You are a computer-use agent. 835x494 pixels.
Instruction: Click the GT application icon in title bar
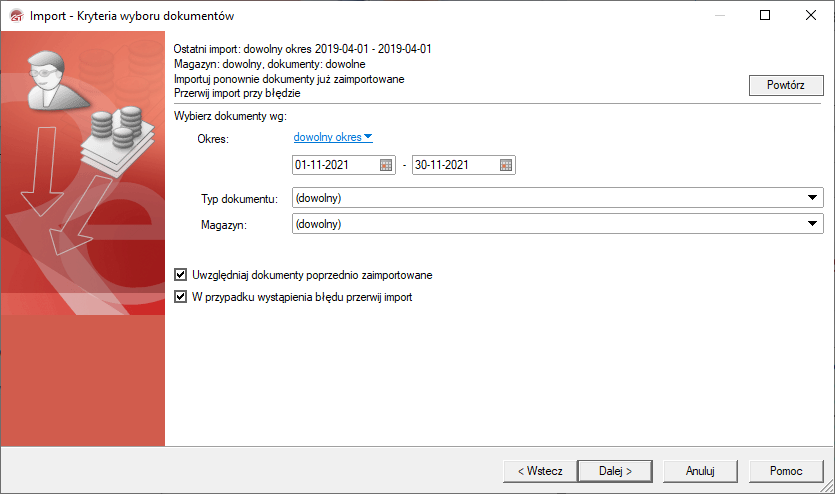(17, 16)
